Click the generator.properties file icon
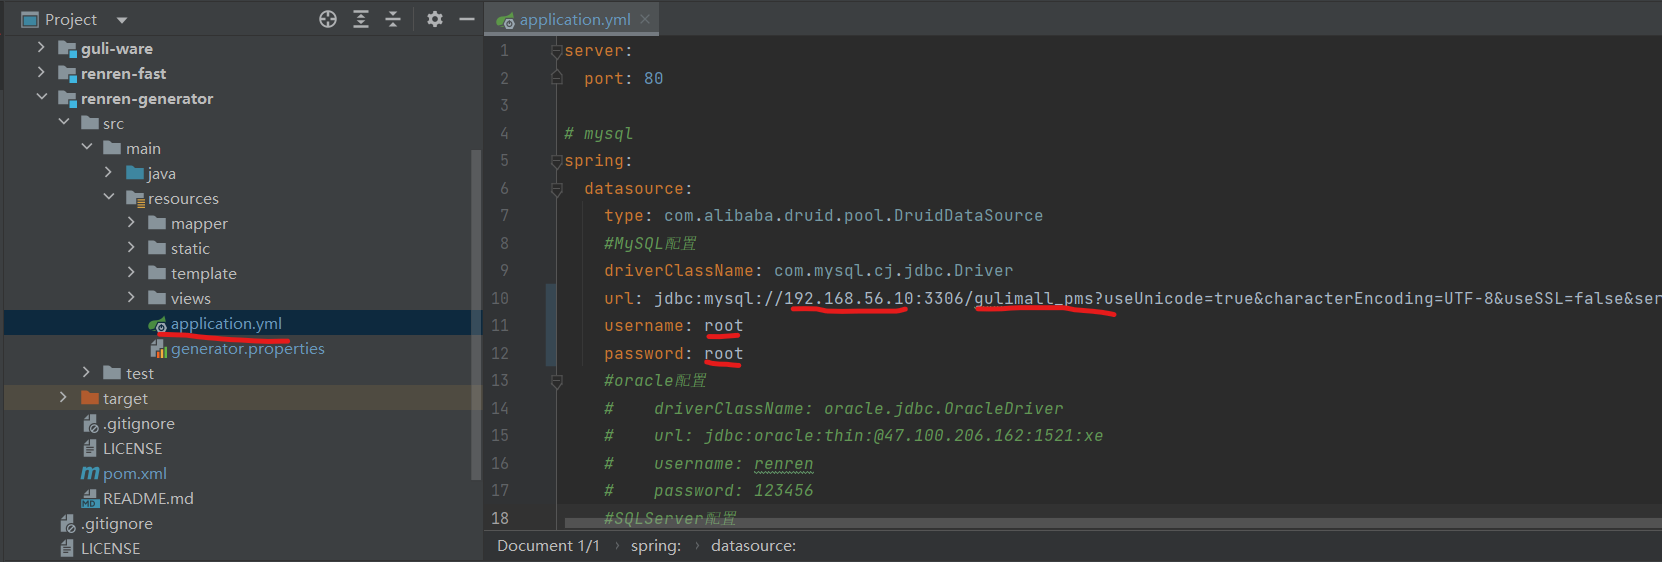This screenshot has height=562, width=1662. (158, 349)
